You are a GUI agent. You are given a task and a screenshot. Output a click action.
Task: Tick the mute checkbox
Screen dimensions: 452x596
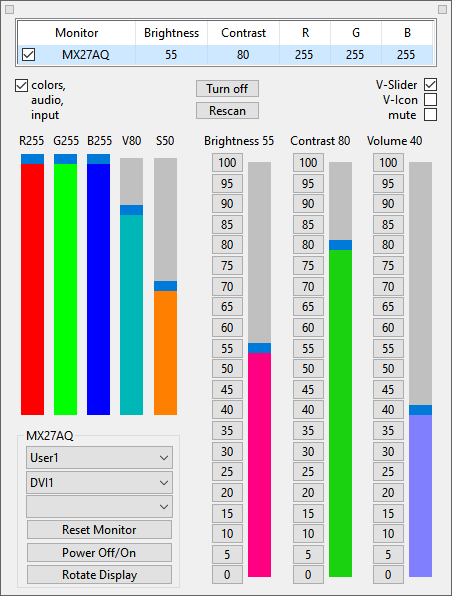pos(430,114)
